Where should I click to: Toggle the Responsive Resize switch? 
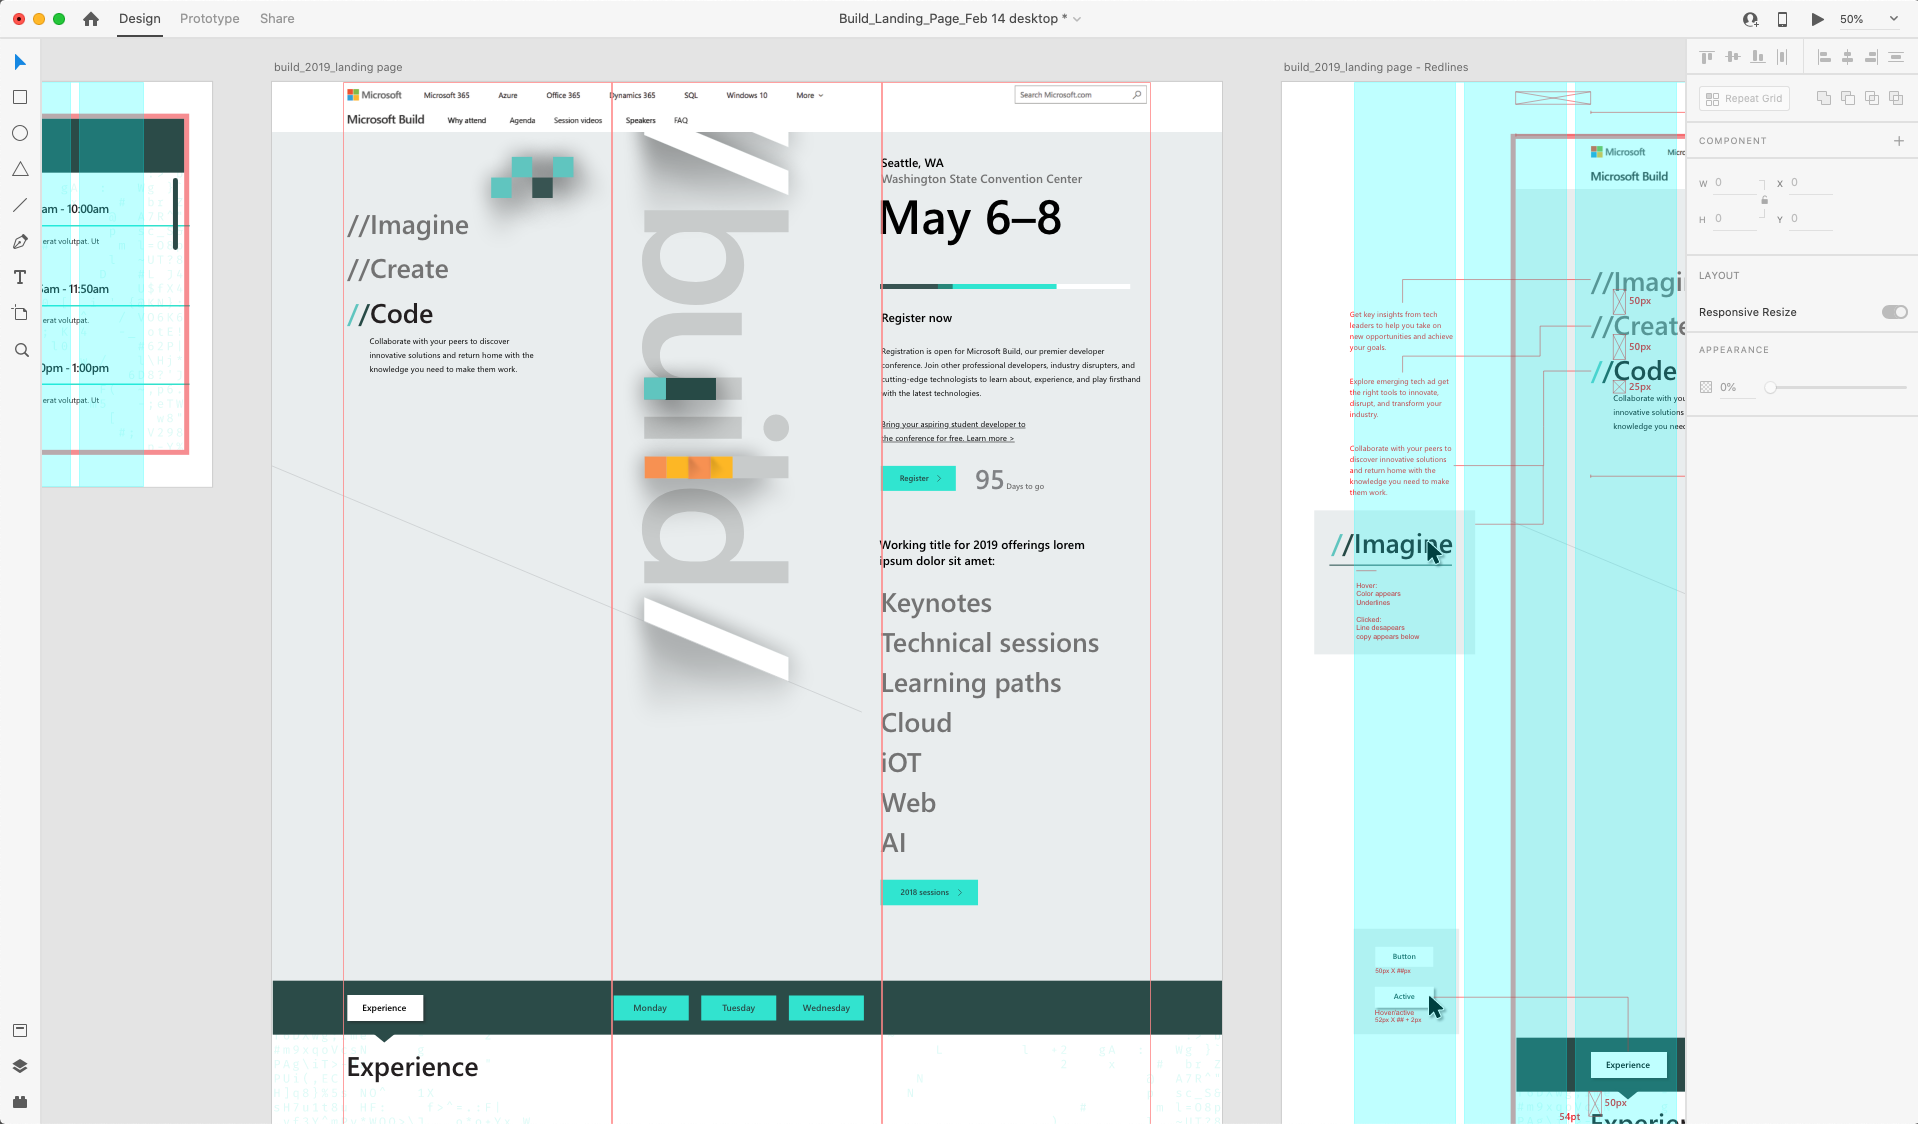tap(1894, 312)
